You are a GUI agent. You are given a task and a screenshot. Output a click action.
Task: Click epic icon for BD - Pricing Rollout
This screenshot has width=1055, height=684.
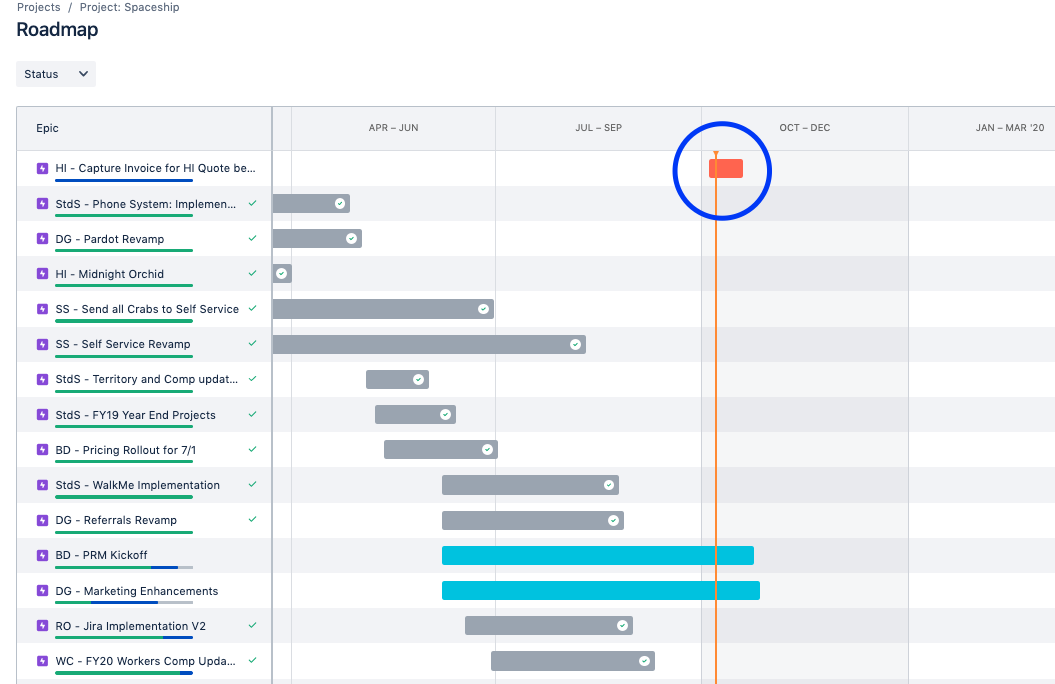pos(42,449)
